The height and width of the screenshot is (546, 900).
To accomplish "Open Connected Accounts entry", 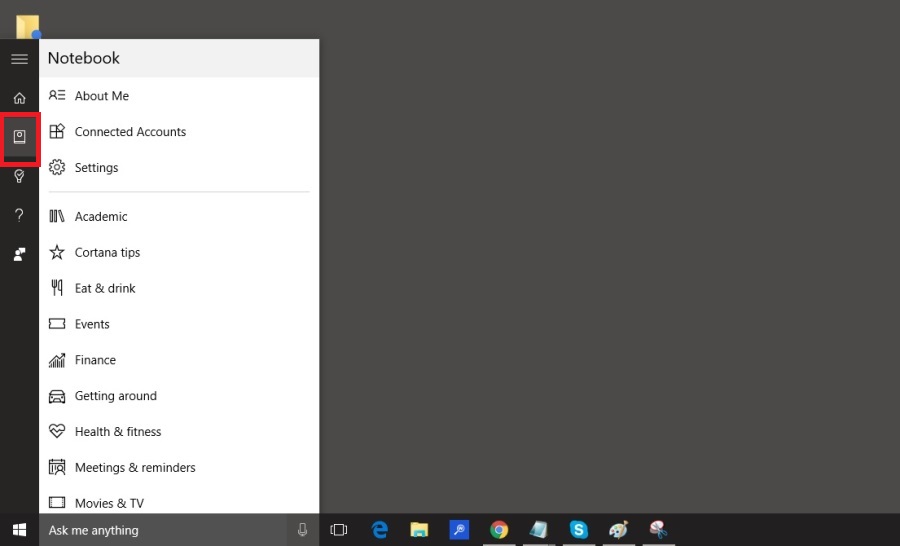I will (179, 131).
